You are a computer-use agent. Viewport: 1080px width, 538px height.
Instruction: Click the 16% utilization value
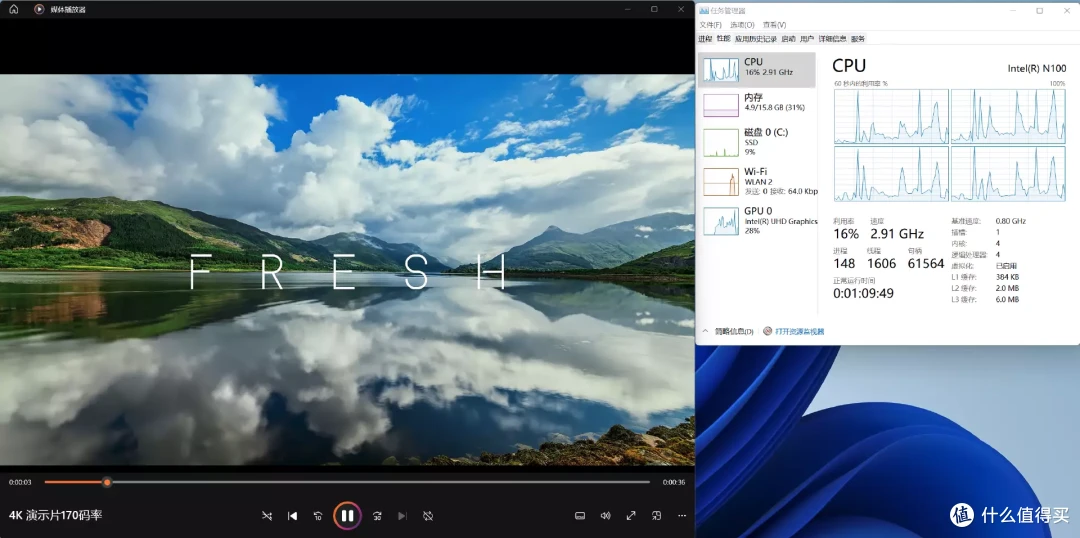tap(846, 234)
